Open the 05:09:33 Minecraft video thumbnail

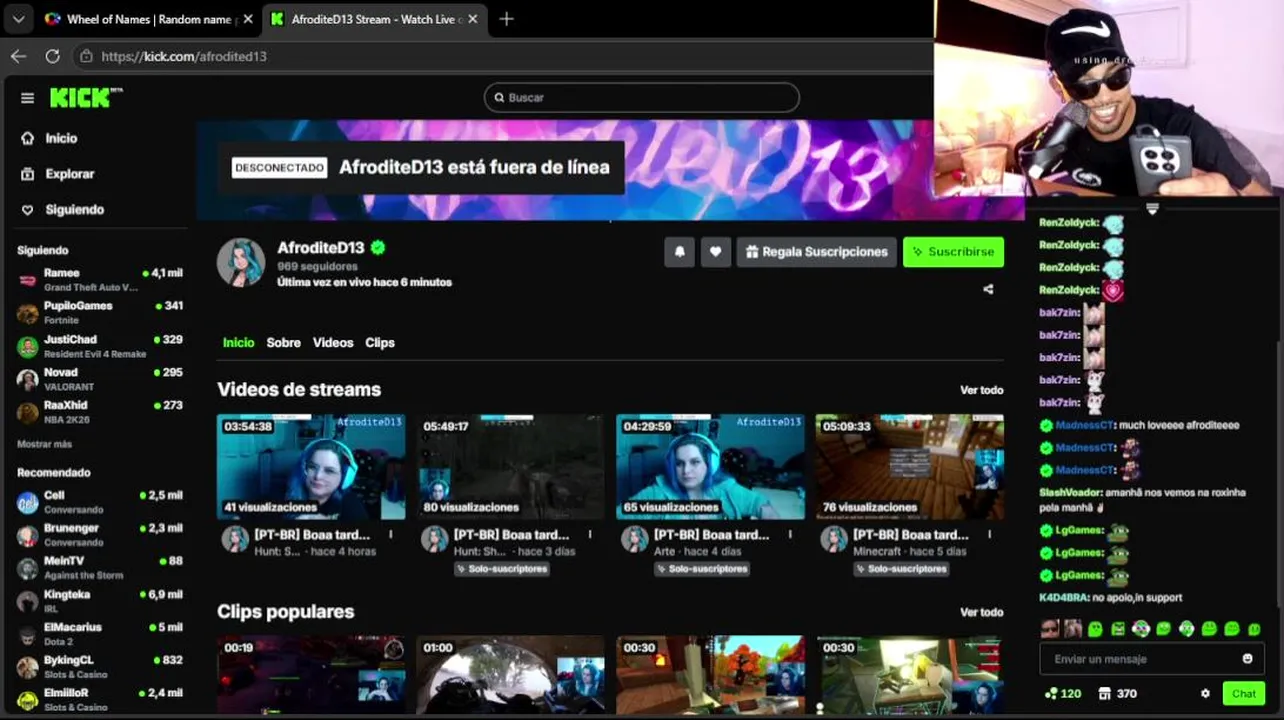coord(910,467)
